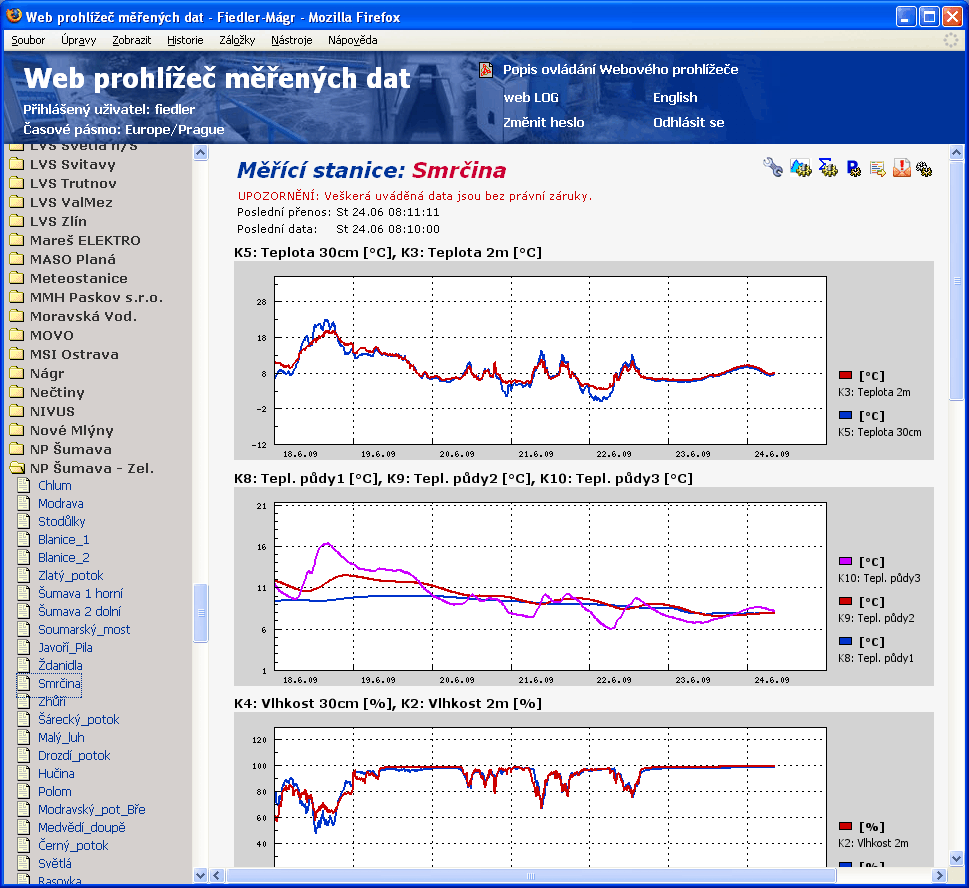Click the alarm envelope icon

[901, 168]
